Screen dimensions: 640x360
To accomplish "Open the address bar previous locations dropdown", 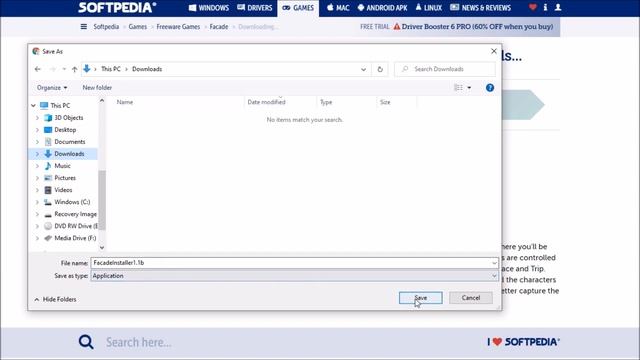I will click(x=363, y=69).
